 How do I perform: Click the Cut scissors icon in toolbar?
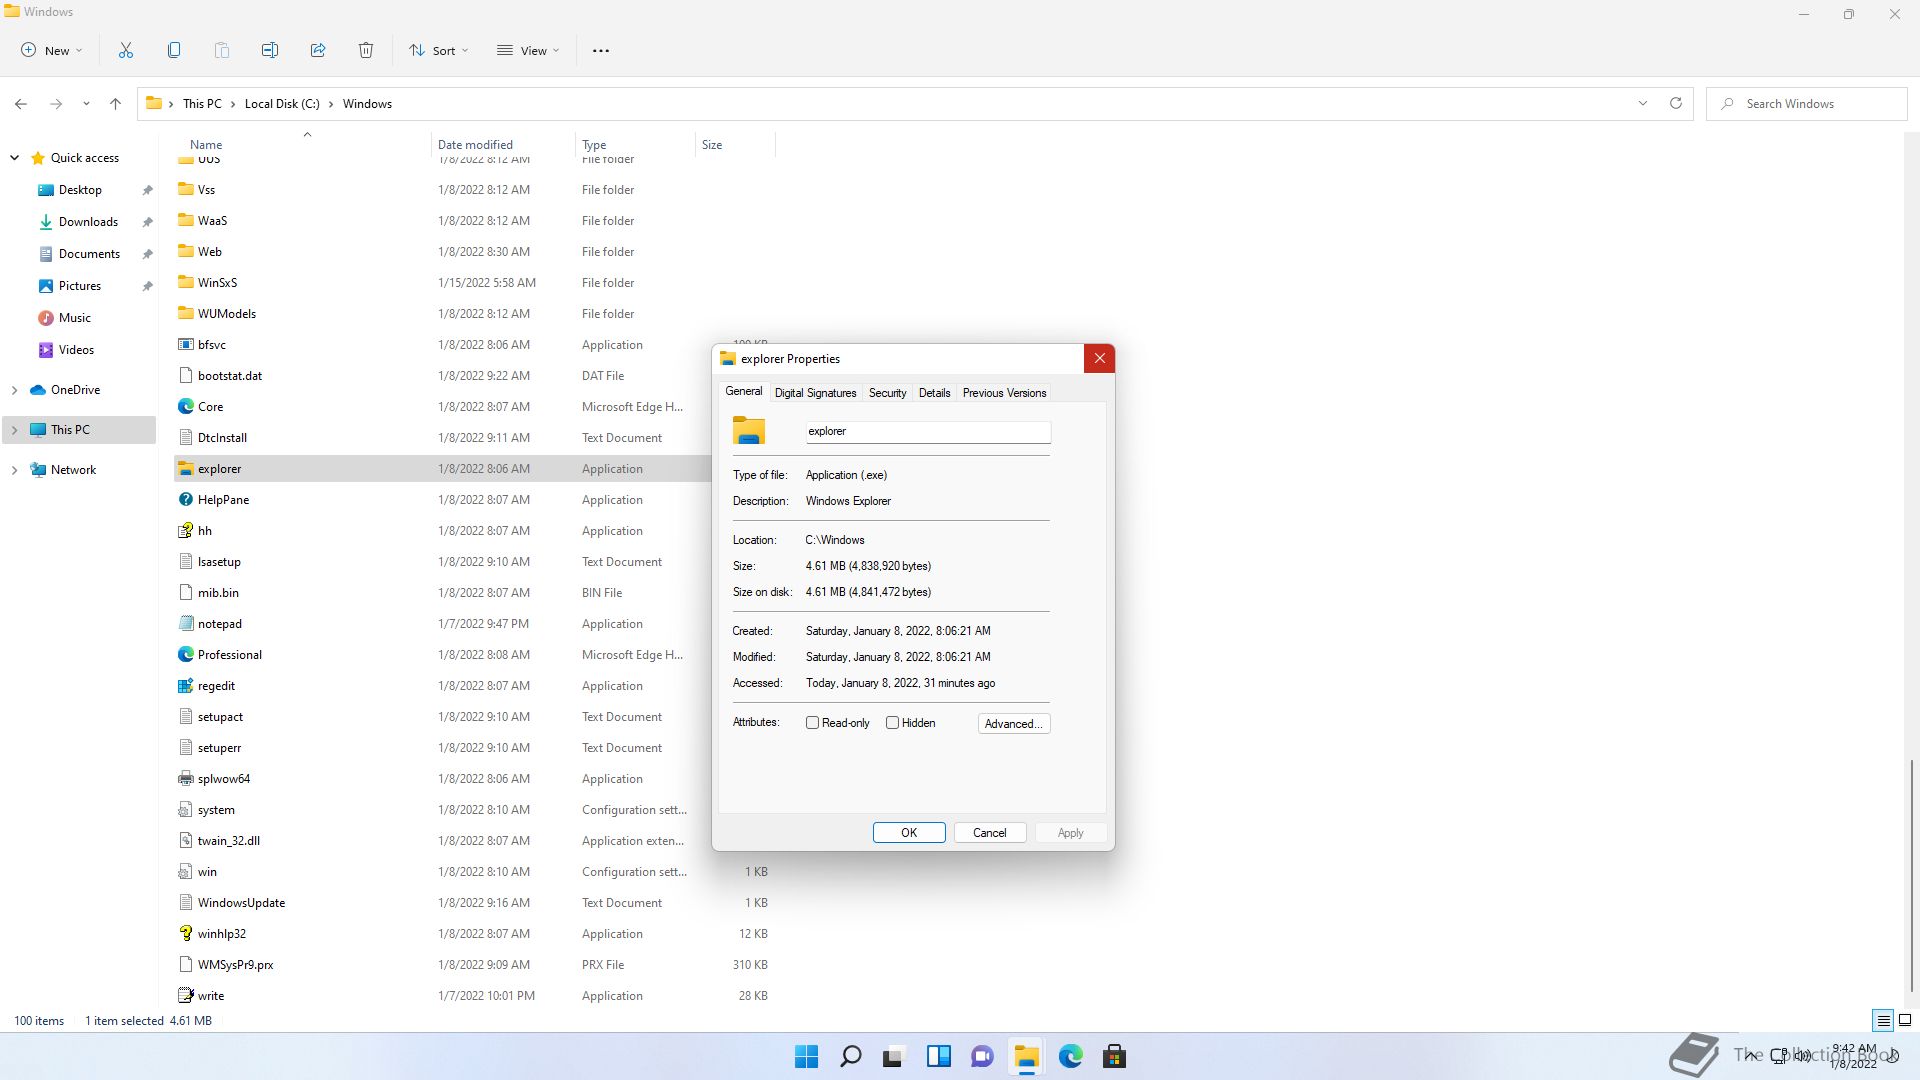click(x=126, y=50)
